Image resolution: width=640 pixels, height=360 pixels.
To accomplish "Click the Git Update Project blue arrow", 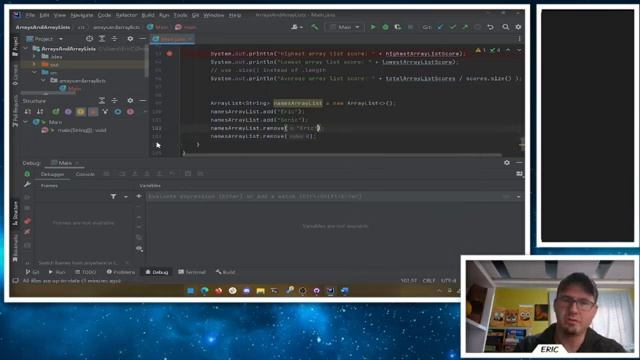I will tap(440, 27).
